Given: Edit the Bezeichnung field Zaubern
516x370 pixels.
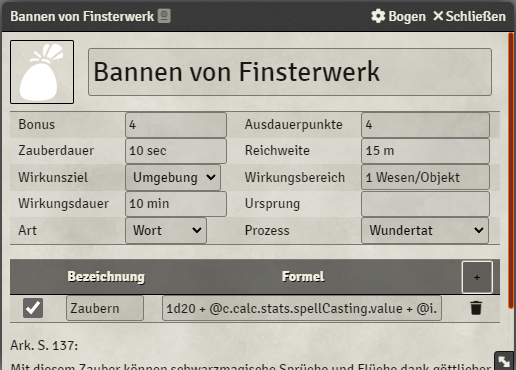Looking at the screenshot, I should click(105, 308).
